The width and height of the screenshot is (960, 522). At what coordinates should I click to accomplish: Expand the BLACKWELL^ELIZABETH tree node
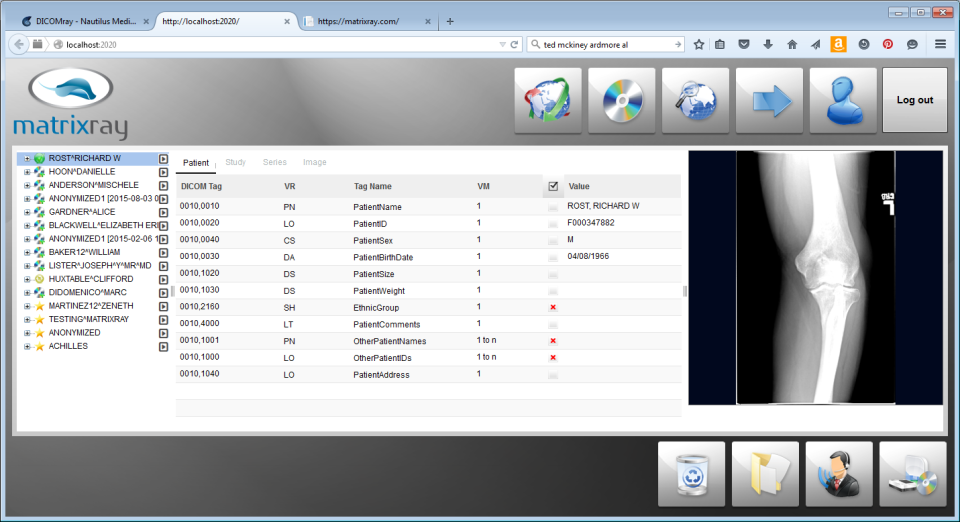point(27,226)
